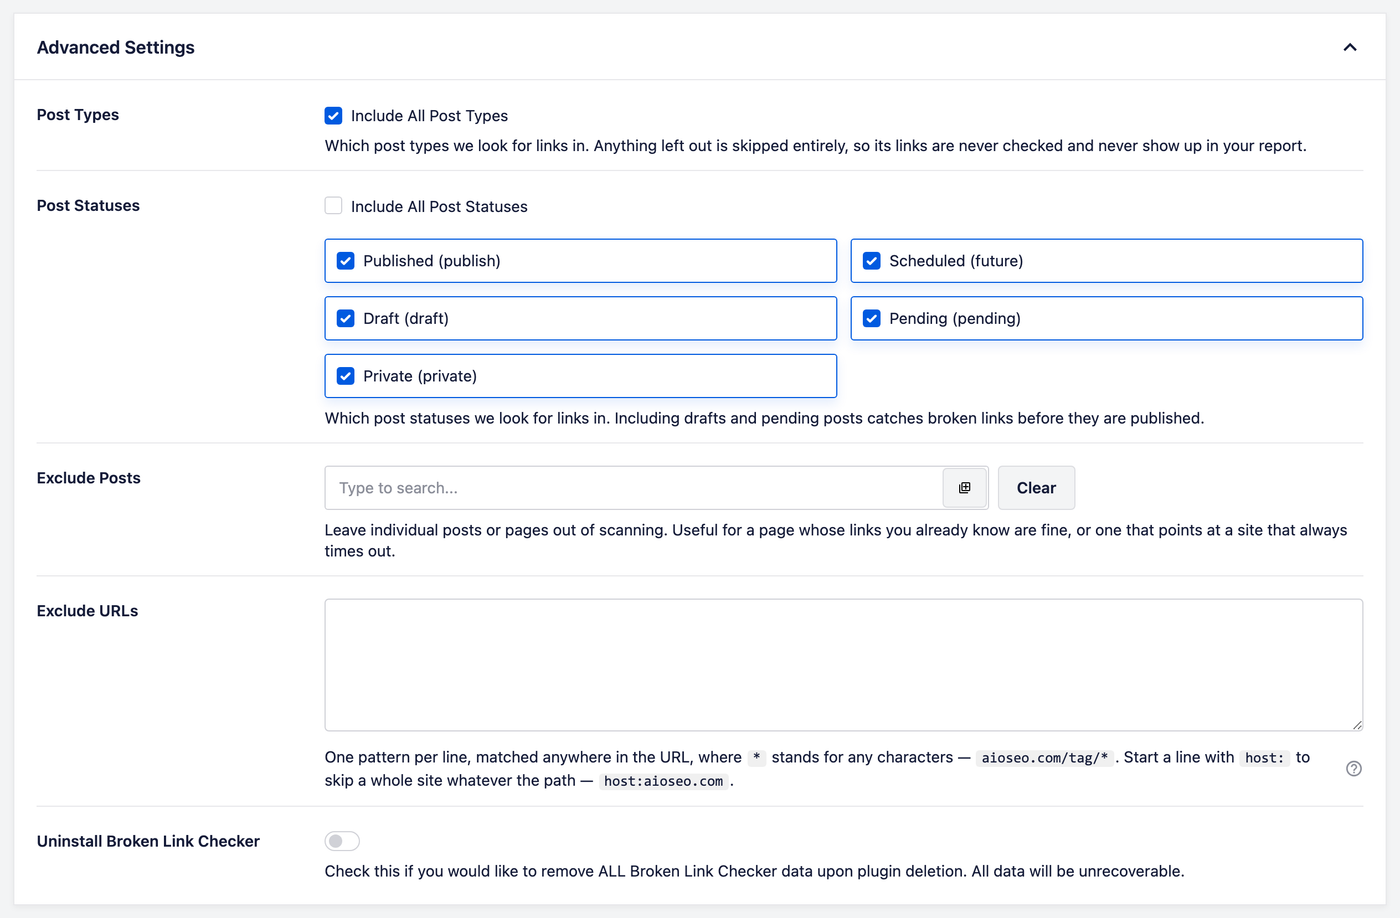Click the Exclude URLs label
The image size is (1400, 918).
click(88, 611)
